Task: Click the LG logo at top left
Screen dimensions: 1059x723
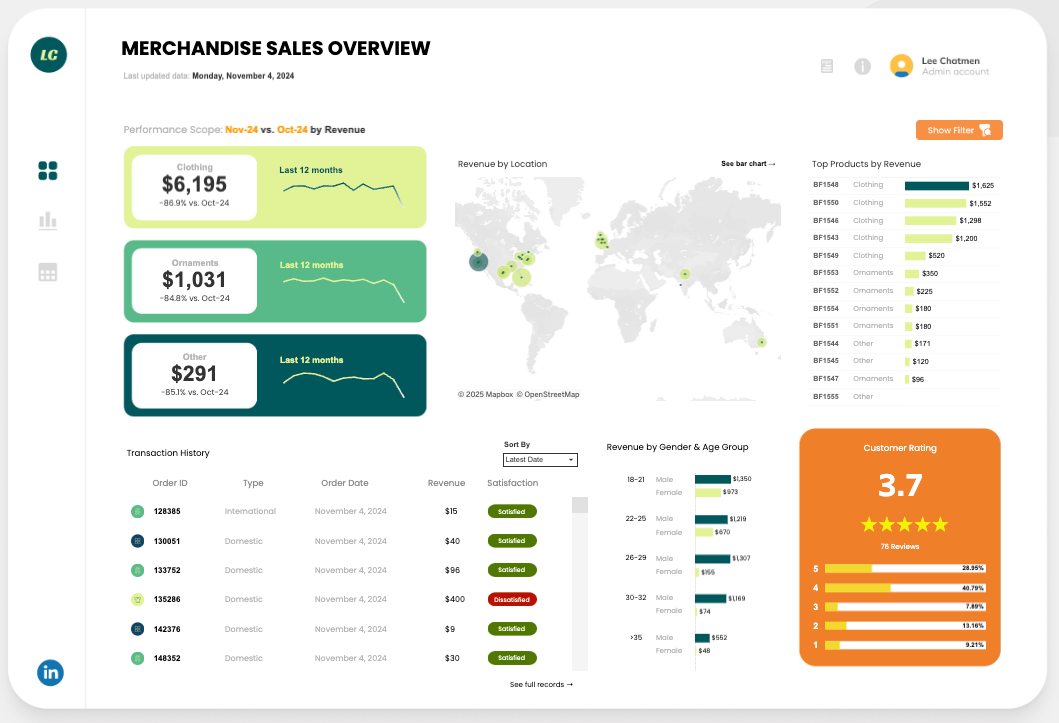Action: pos(48,56)
